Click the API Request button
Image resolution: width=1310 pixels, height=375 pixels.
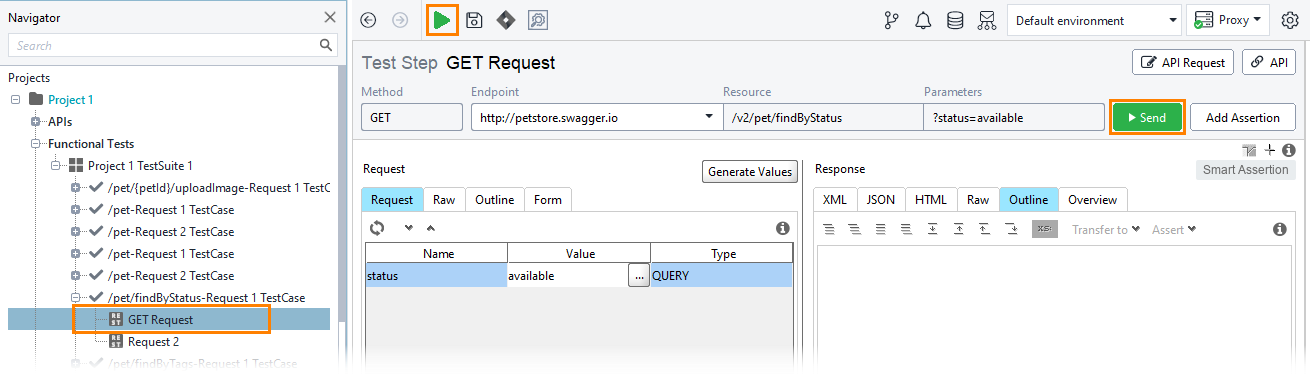click(1183, 62)
